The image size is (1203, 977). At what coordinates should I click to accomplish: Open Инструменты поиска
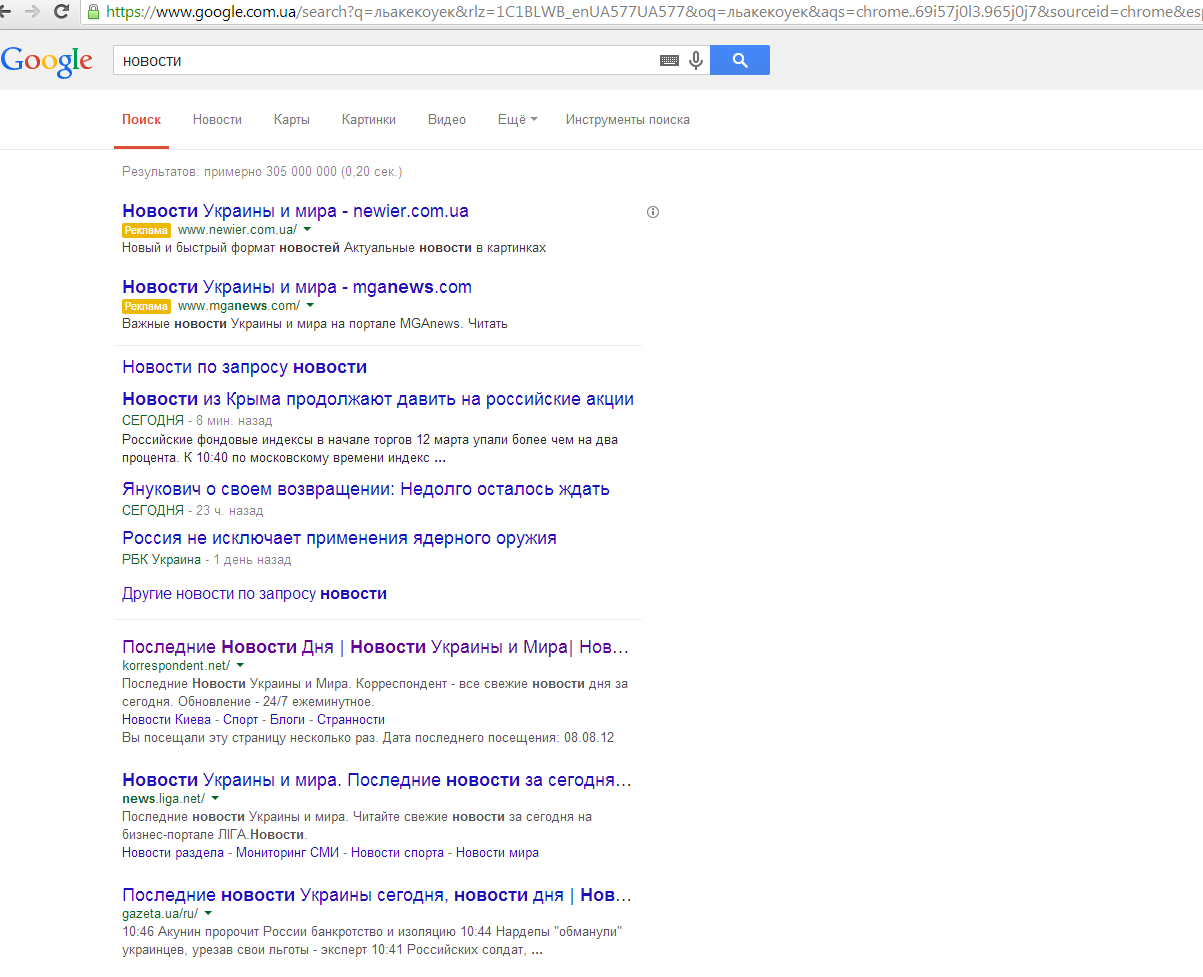627,119
